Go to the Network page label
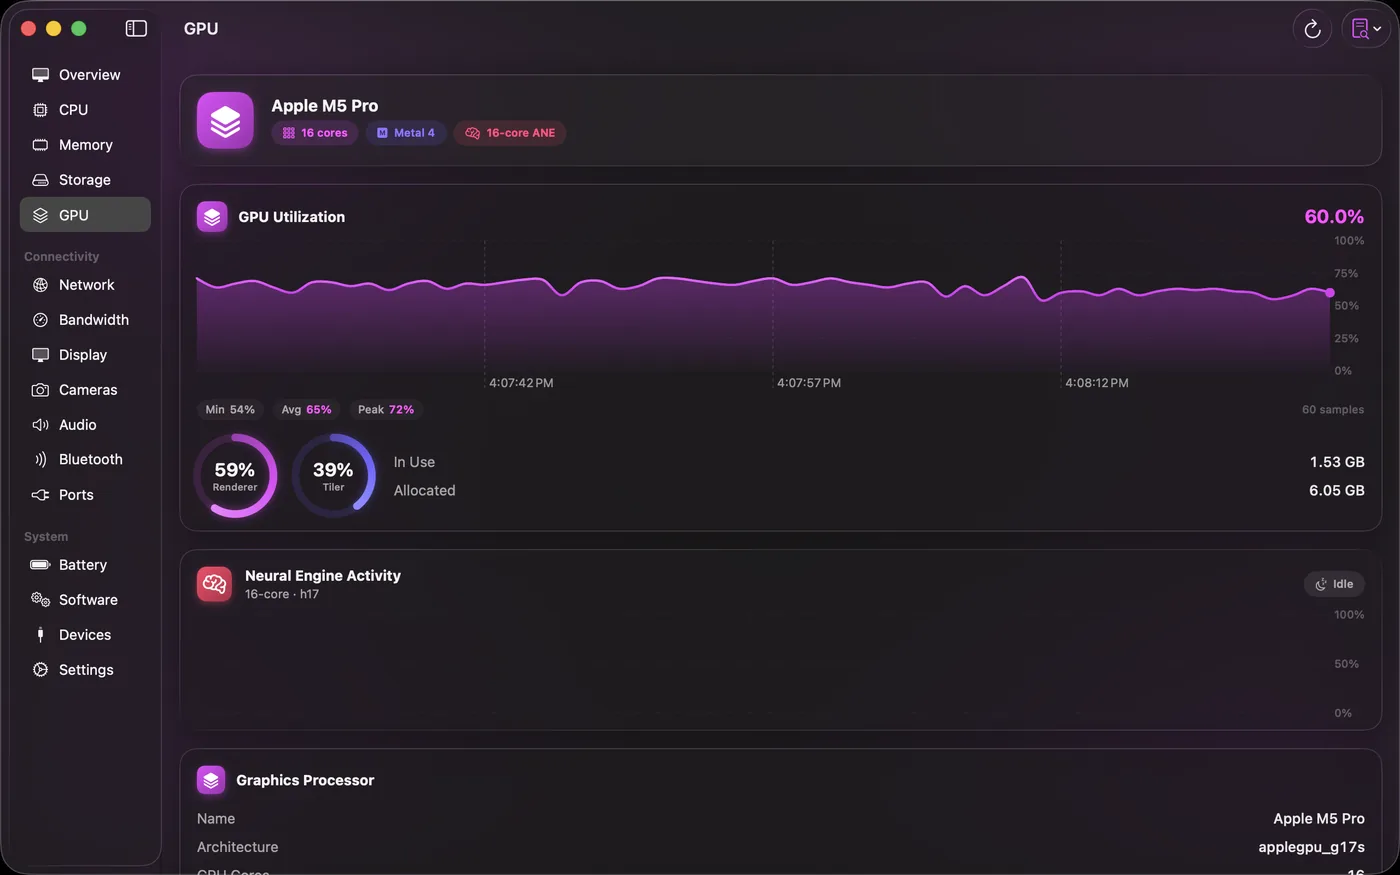 pyautogui.click(x=86, y=285)
